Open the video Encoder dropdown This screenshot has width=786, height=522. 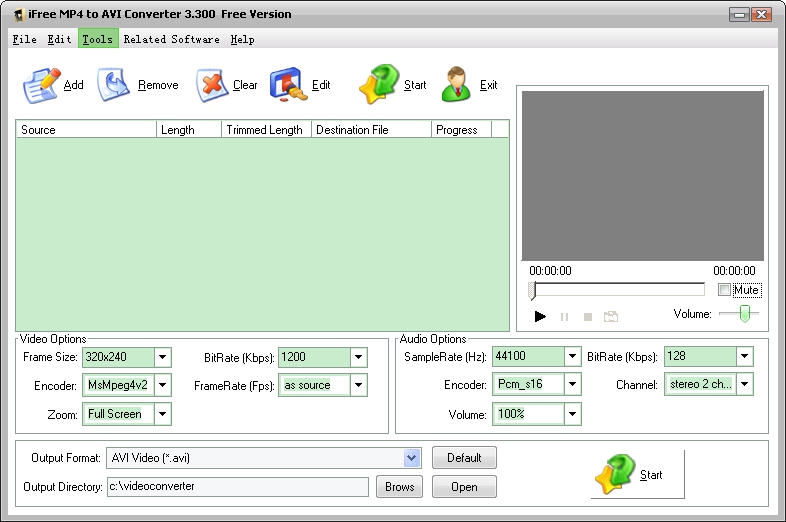pos(163,385)
